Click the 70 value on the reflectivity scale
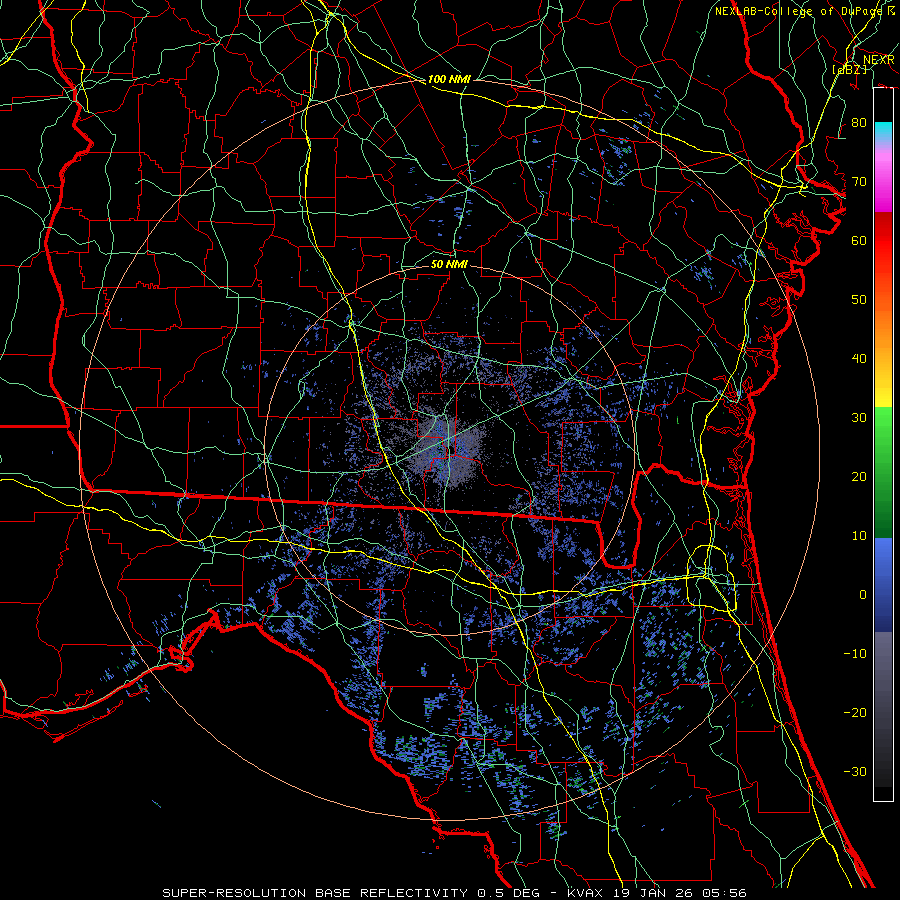900x900 pixels. click(x=859, y=182)
